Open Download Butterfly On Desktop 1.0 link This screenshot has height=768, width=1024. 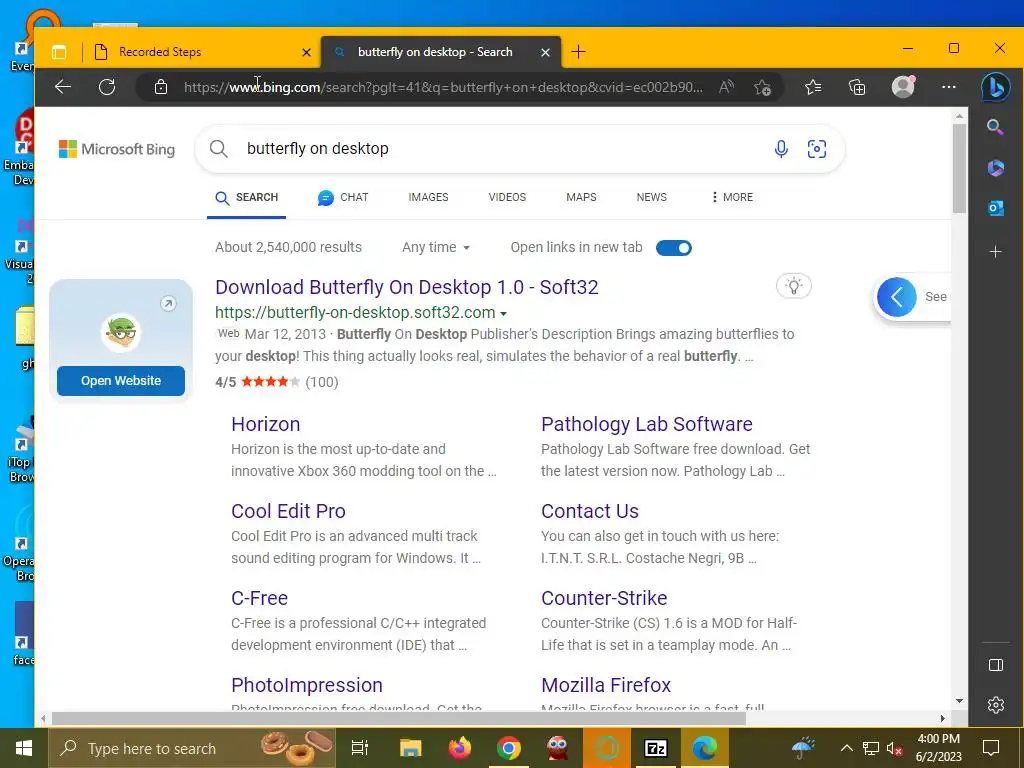pos(406,287)
